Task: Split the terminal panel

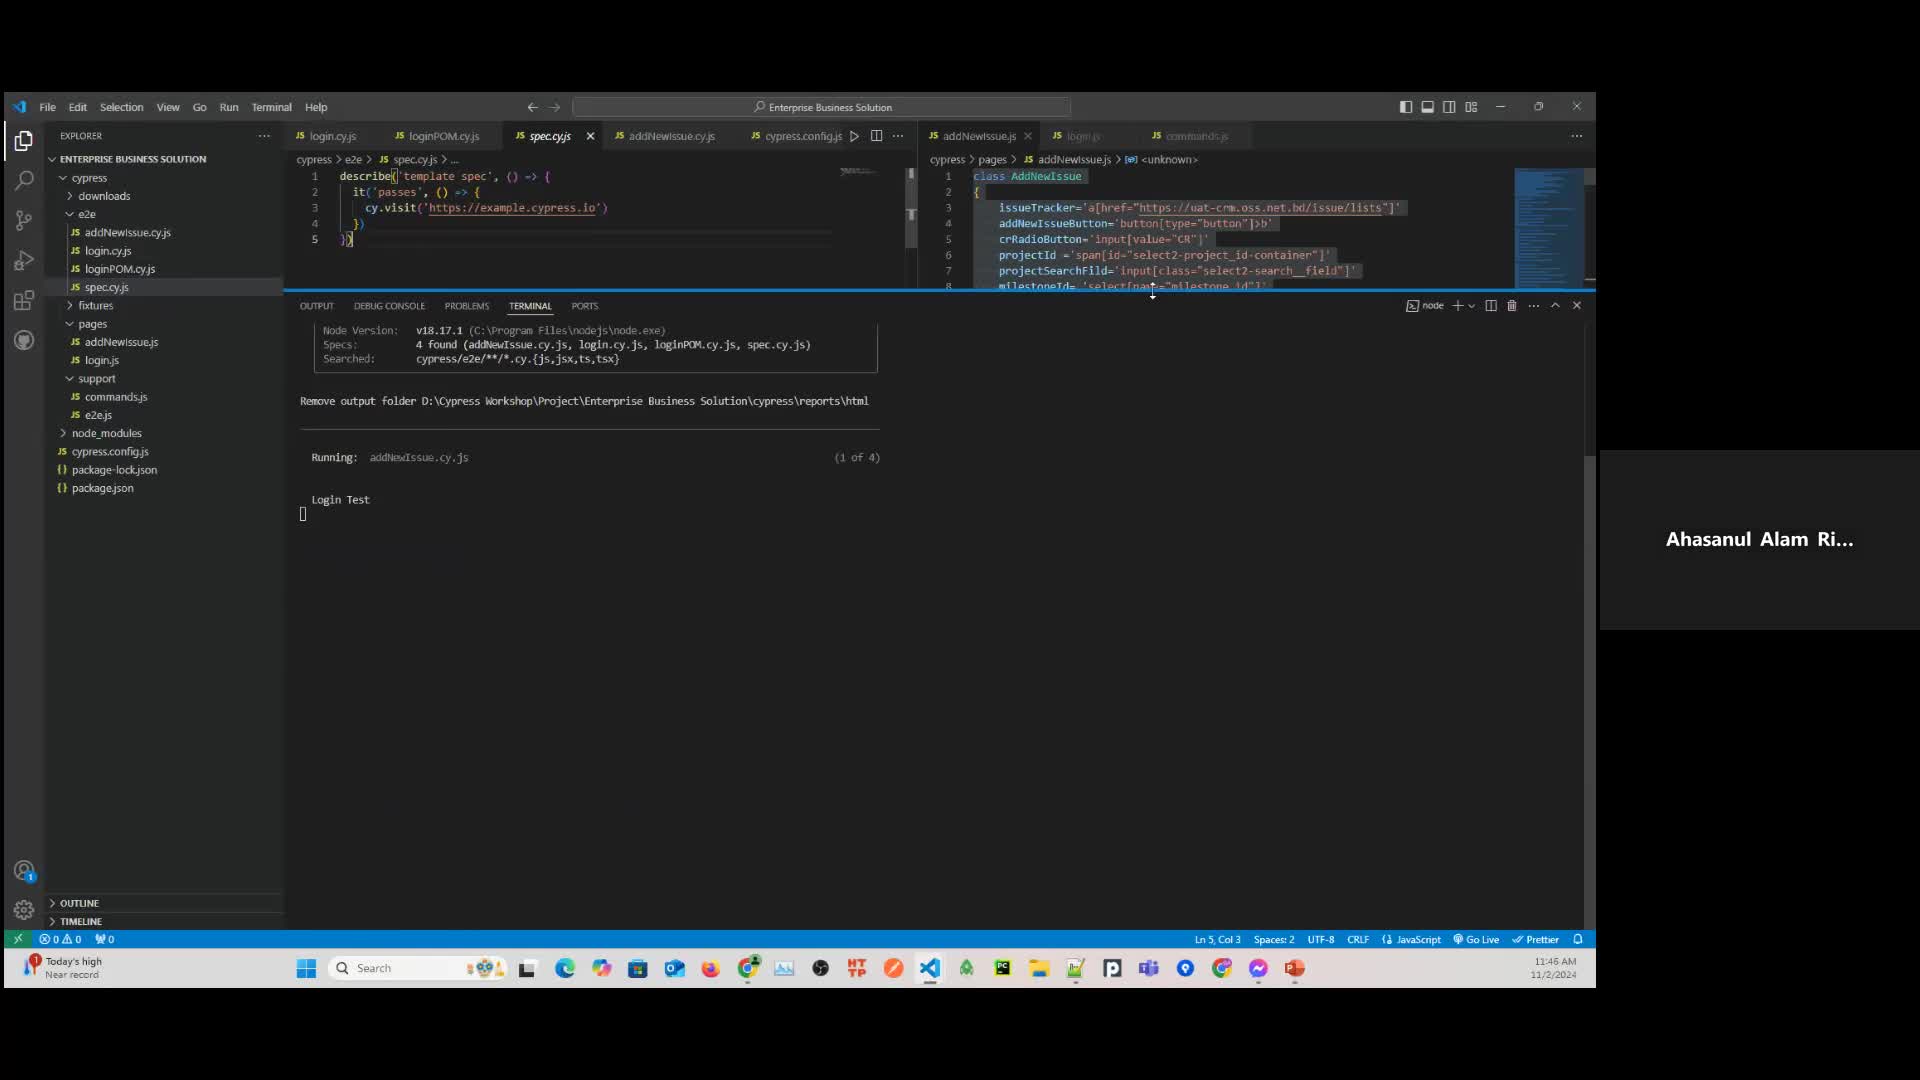Action: (x=1489, y=306)
